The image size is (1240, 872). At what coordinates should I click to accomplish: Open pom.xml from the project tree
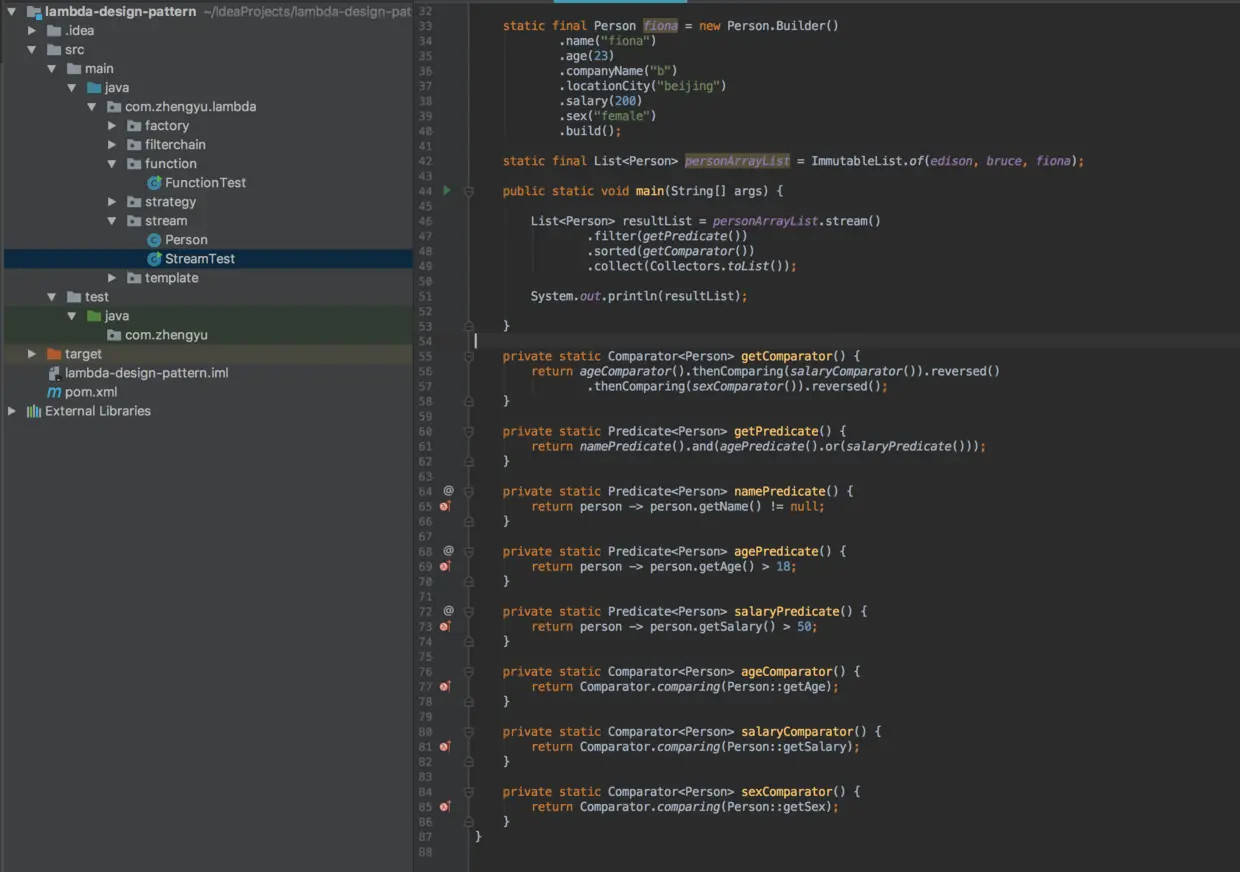point(91,392)
